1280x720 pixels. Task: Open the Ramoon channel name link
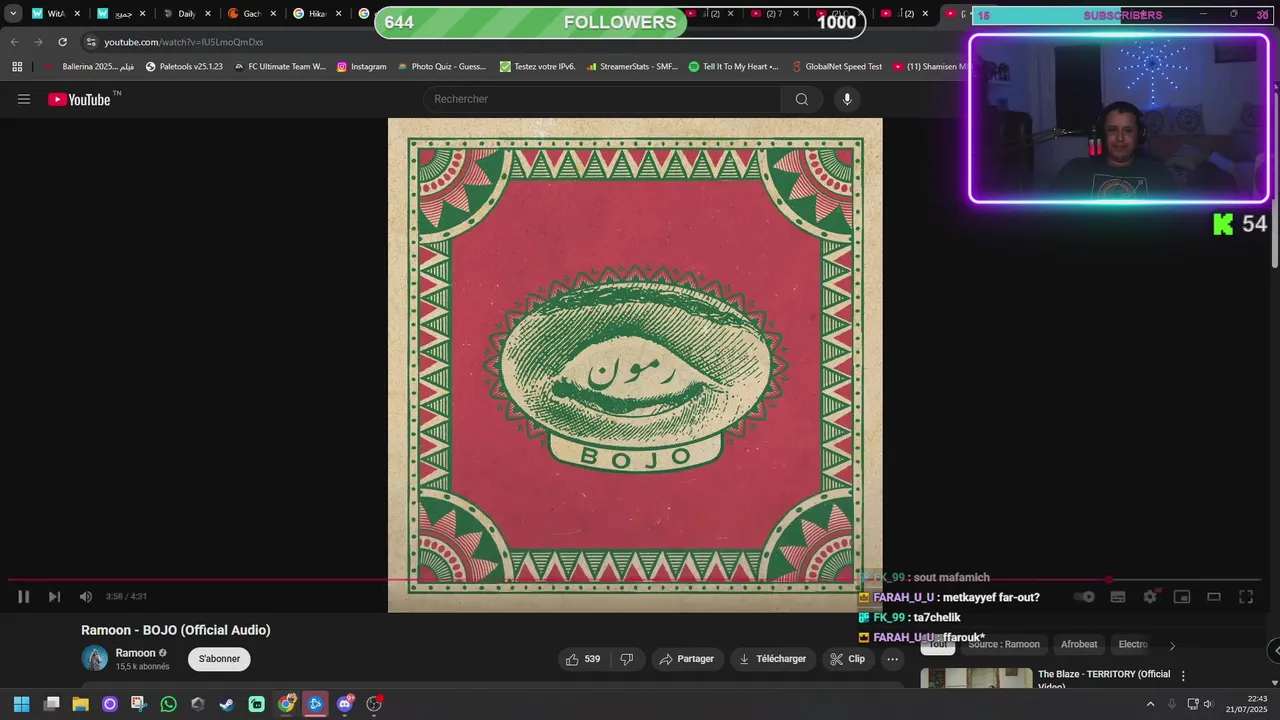(x=135, y=653)
